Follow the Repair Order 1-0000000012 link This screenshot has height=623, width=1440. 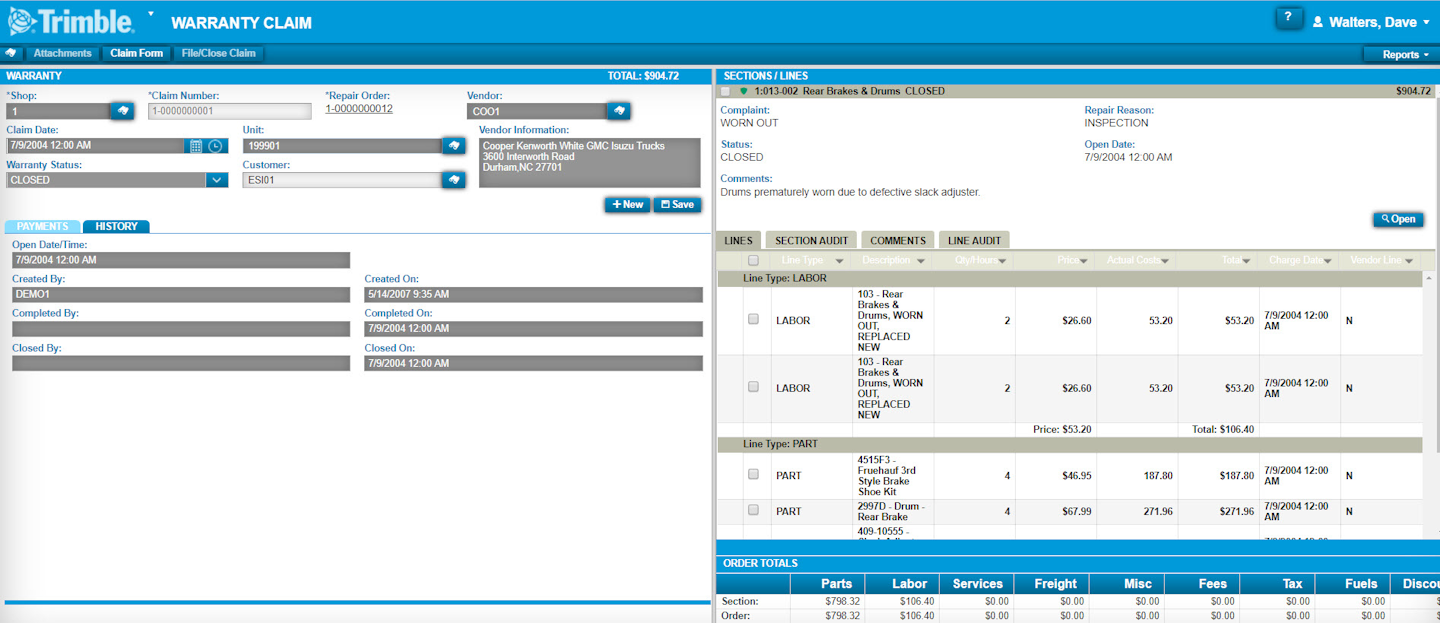click(x=361, y=110)
